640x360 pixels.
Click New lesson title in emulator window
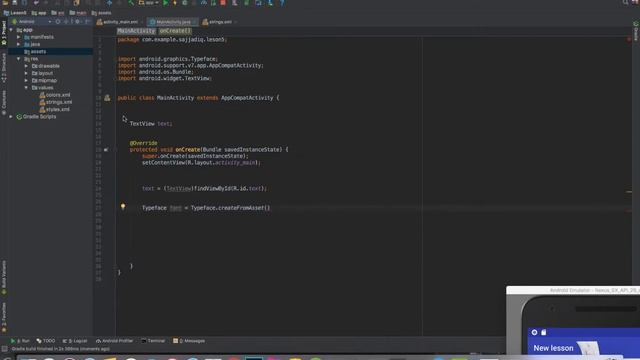(x=553, y=348)
